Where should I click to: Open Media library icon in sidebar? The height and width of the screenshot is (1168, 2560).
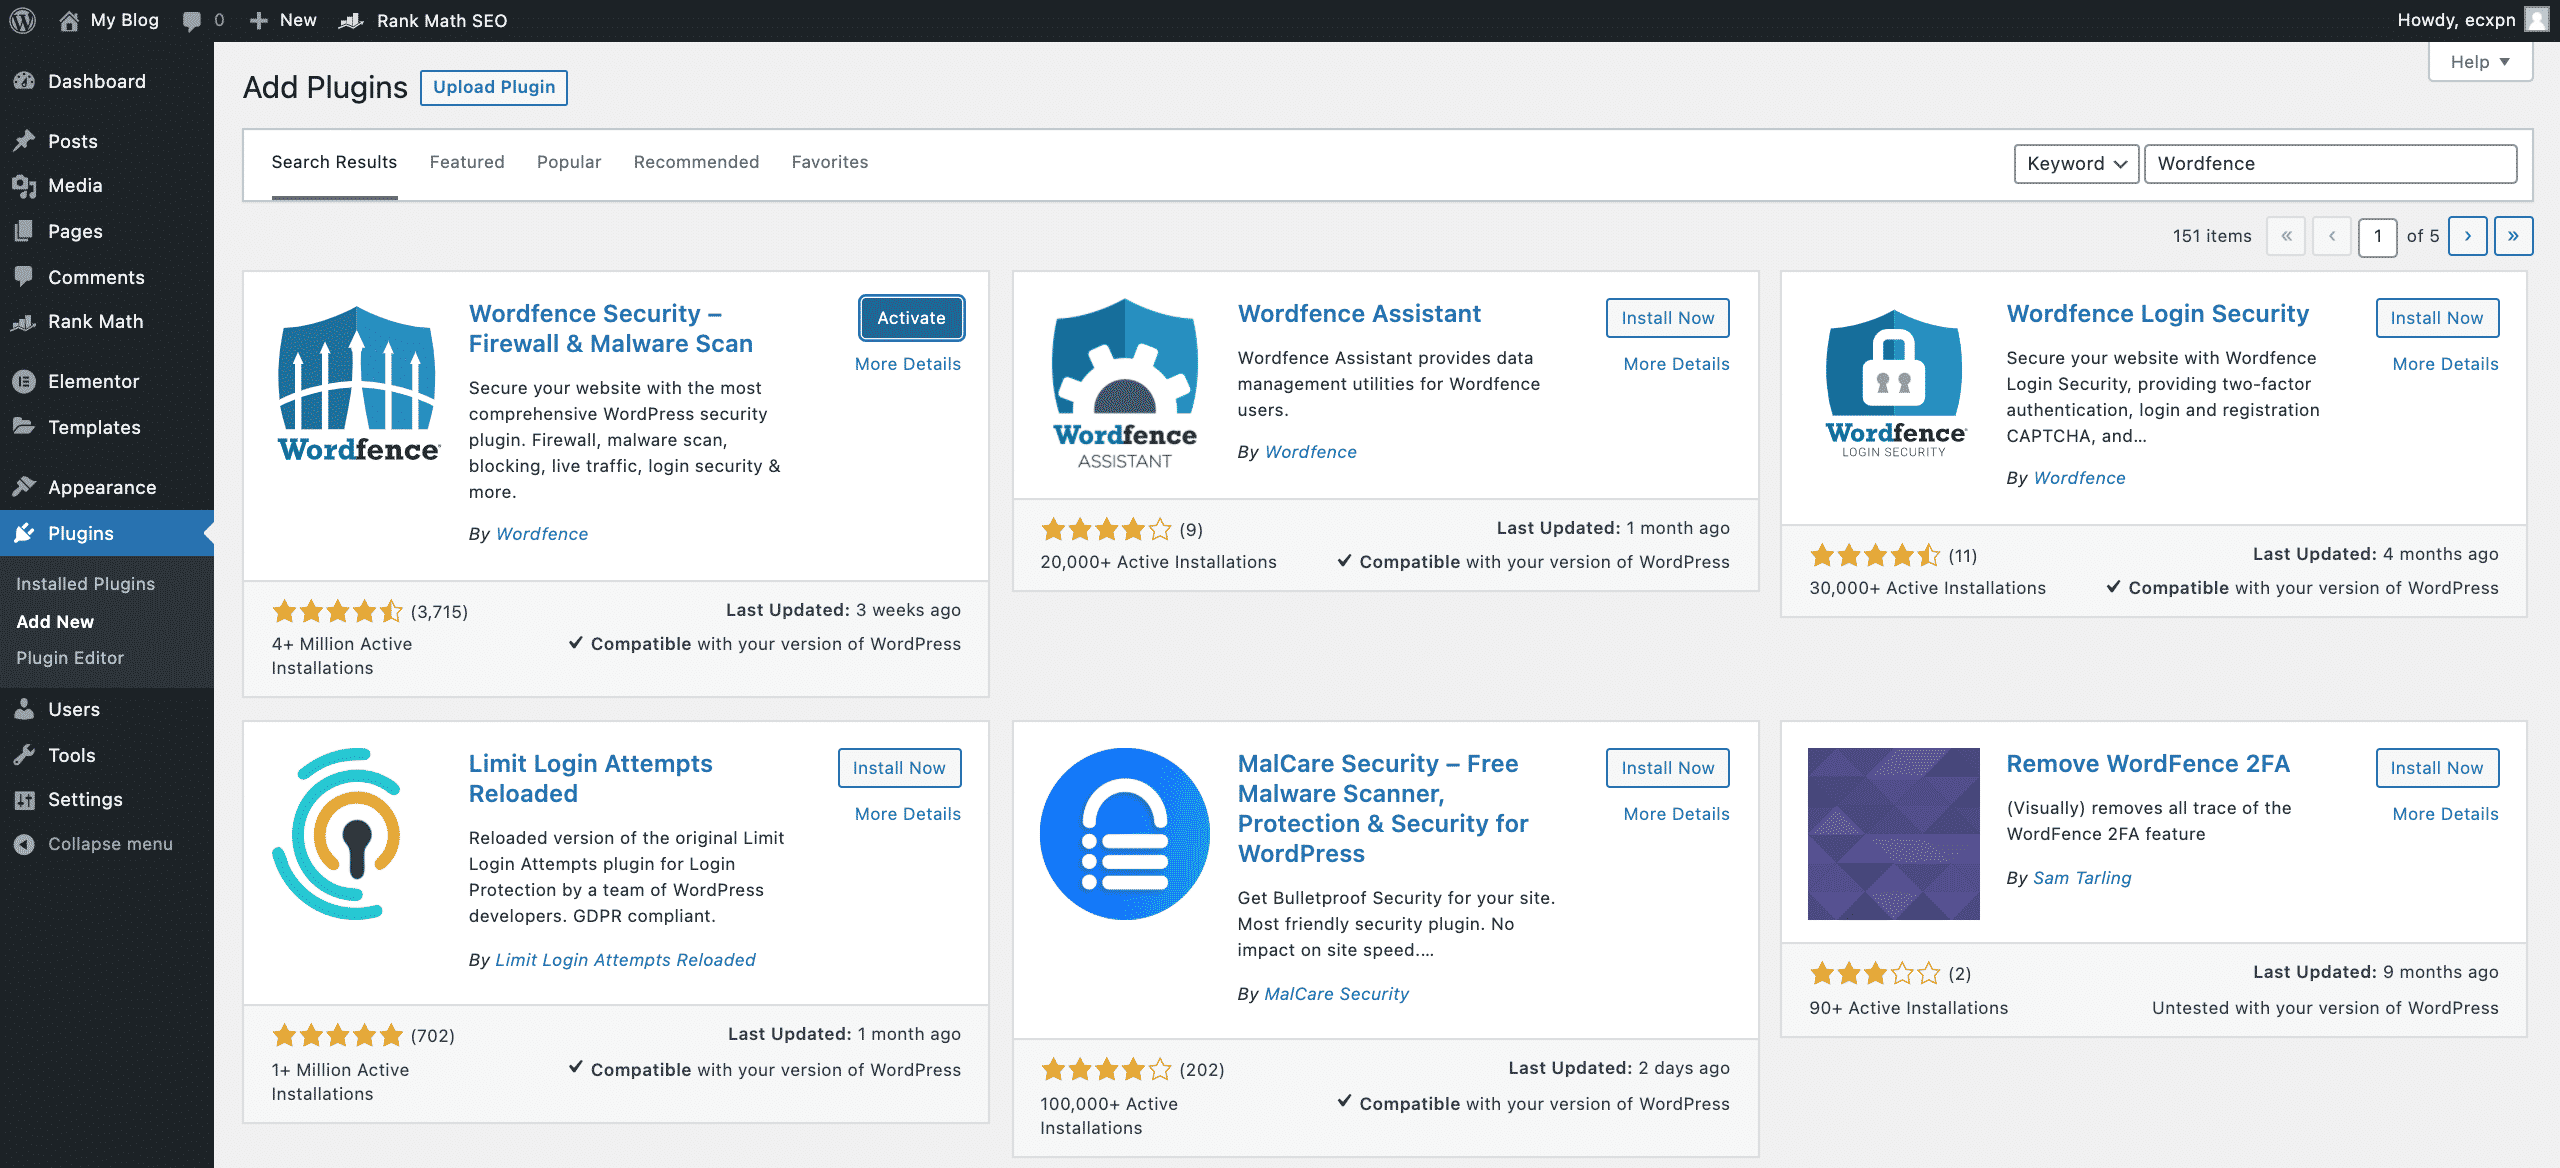[24, 185]
